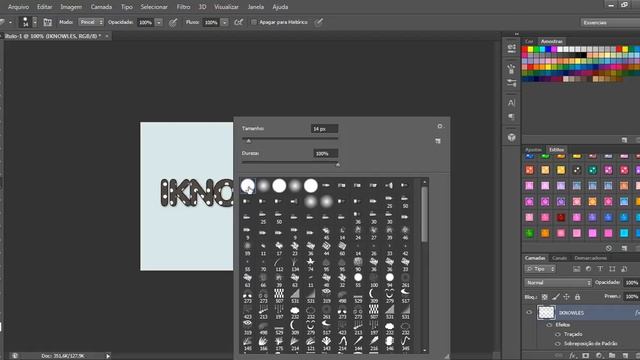The image size is (640, 360).
Task: Open the Paragraph panel dock icon
Action: pyautogui.click(x=511, y=117)
